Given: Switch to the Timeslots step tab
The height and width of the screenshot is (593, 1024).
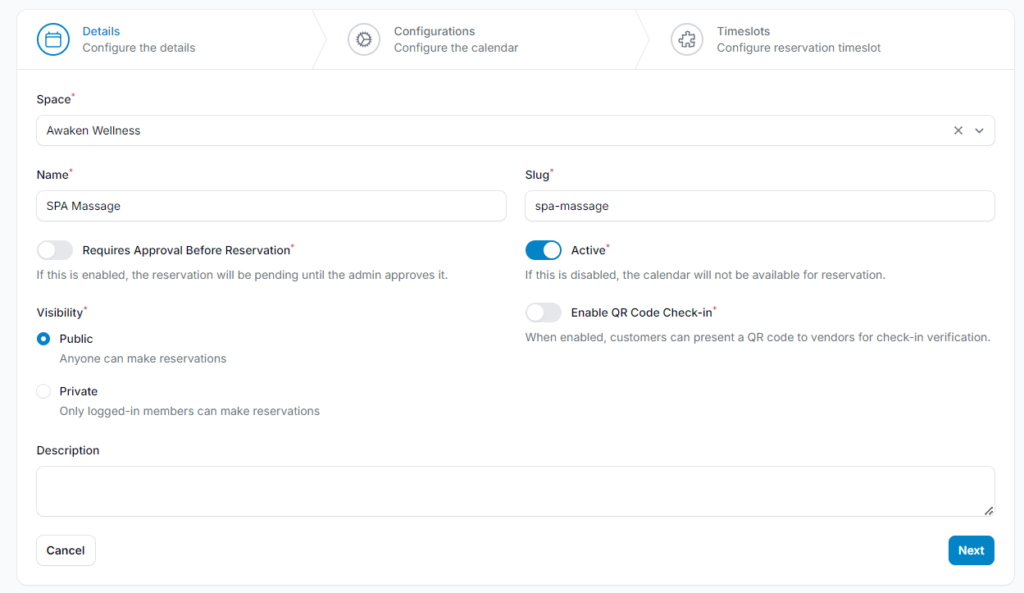Looking at the screenshot, I should pyautogui.click(x=798, y=39).
